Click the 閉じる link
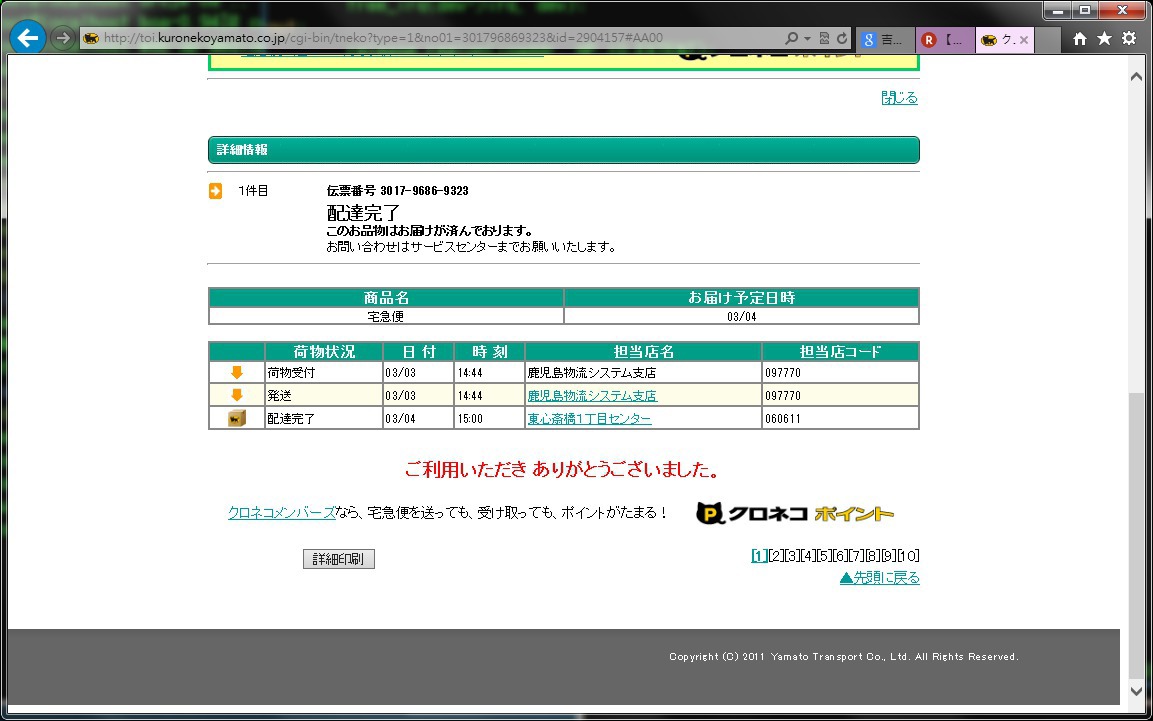The height and width of the screenshot is (721, 1153). pos(899,98)
